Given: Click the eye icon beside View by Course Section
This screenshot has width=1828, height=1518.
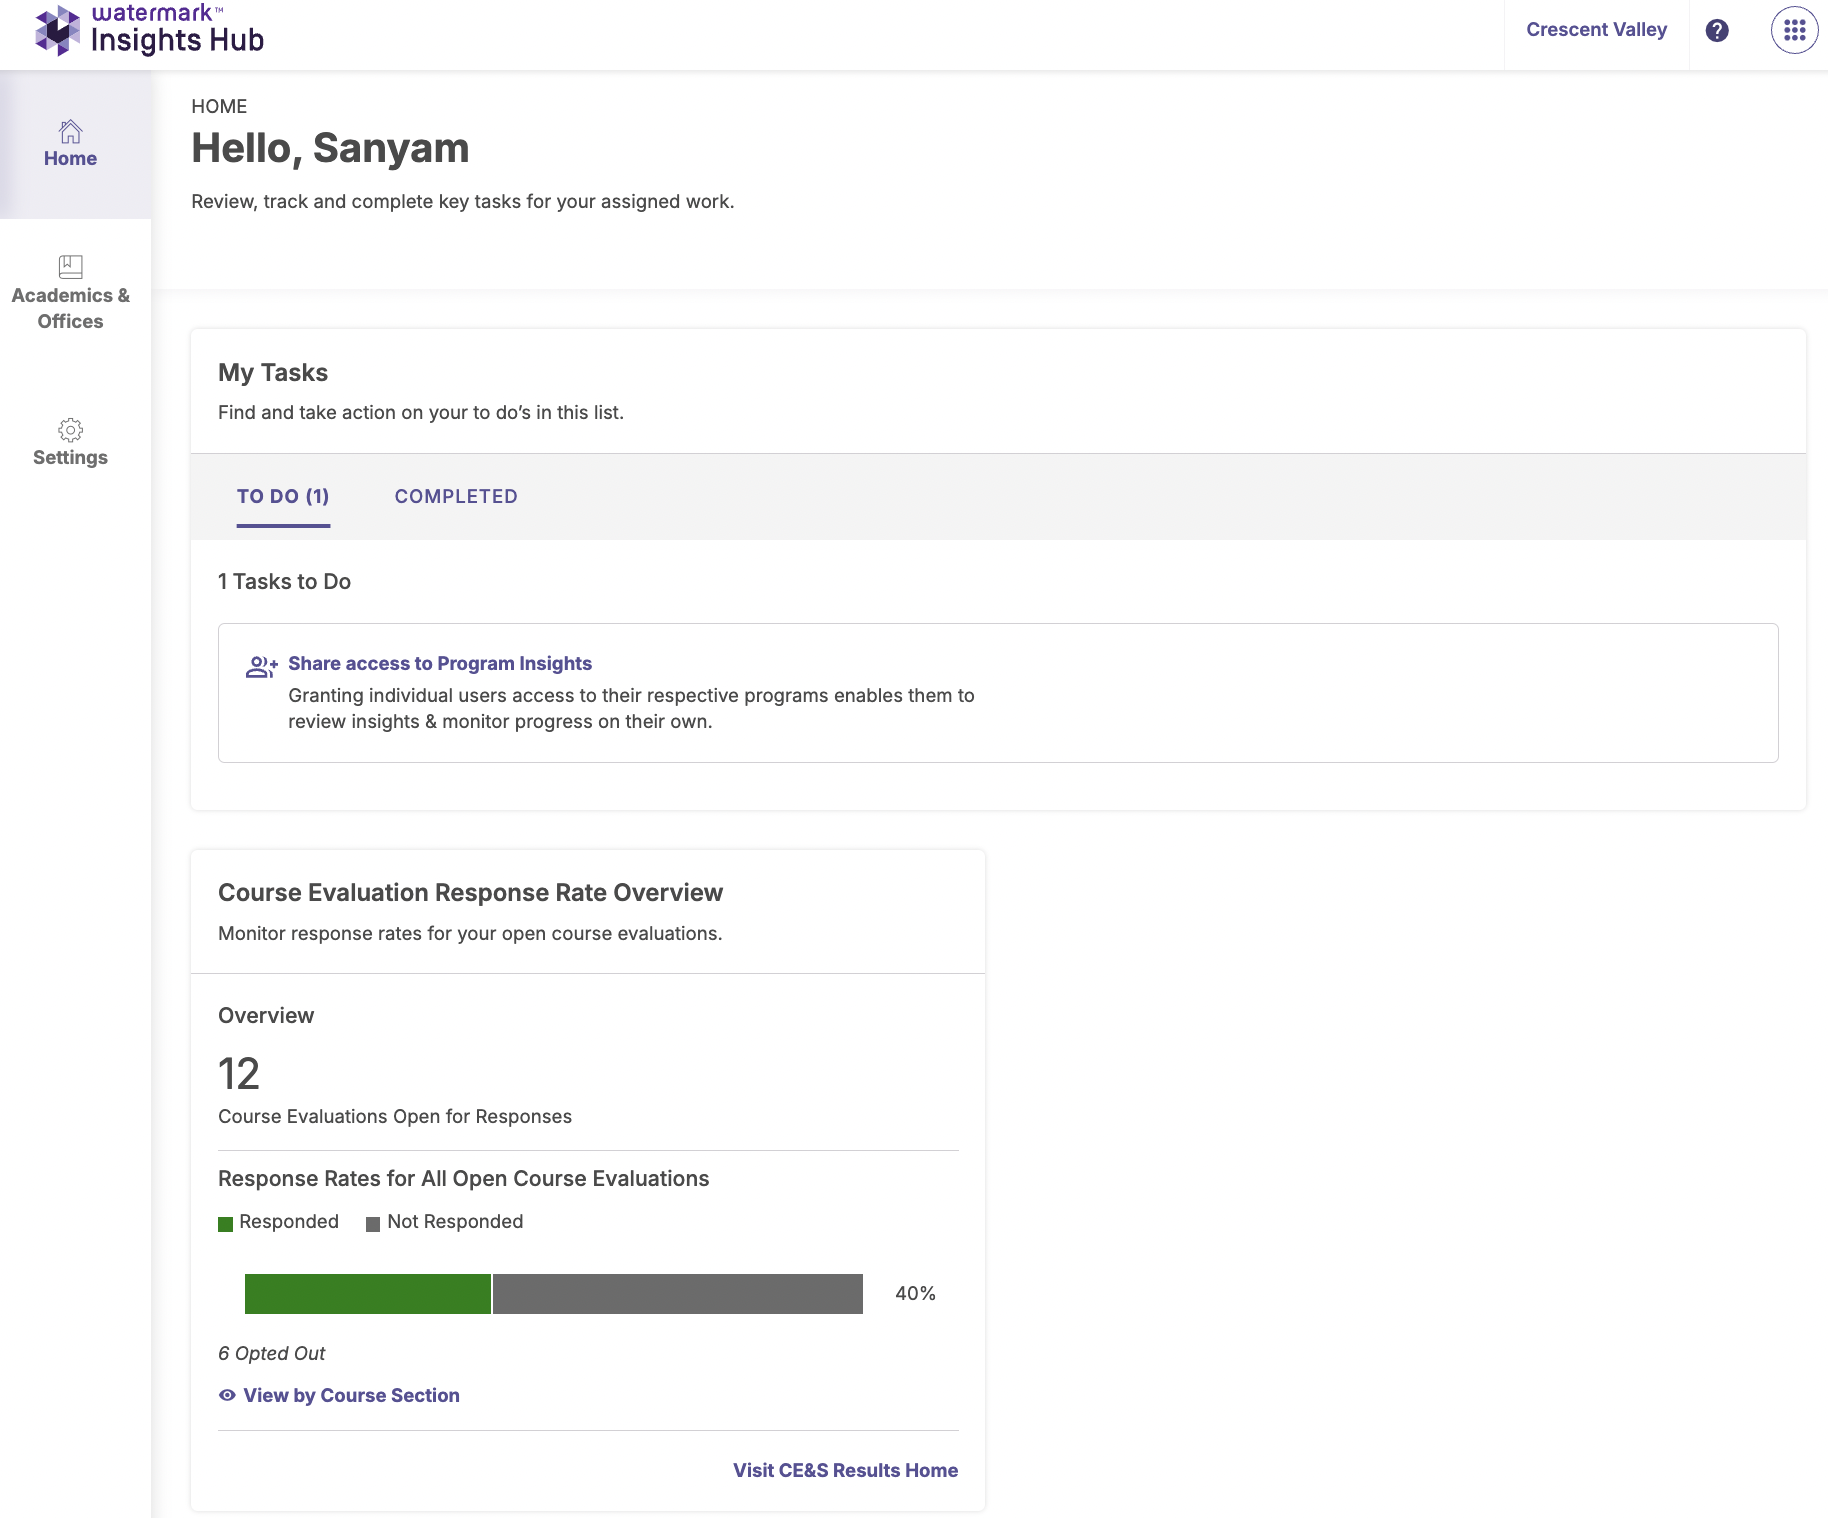Looking at the screenshot, I should pos(227,1395).
